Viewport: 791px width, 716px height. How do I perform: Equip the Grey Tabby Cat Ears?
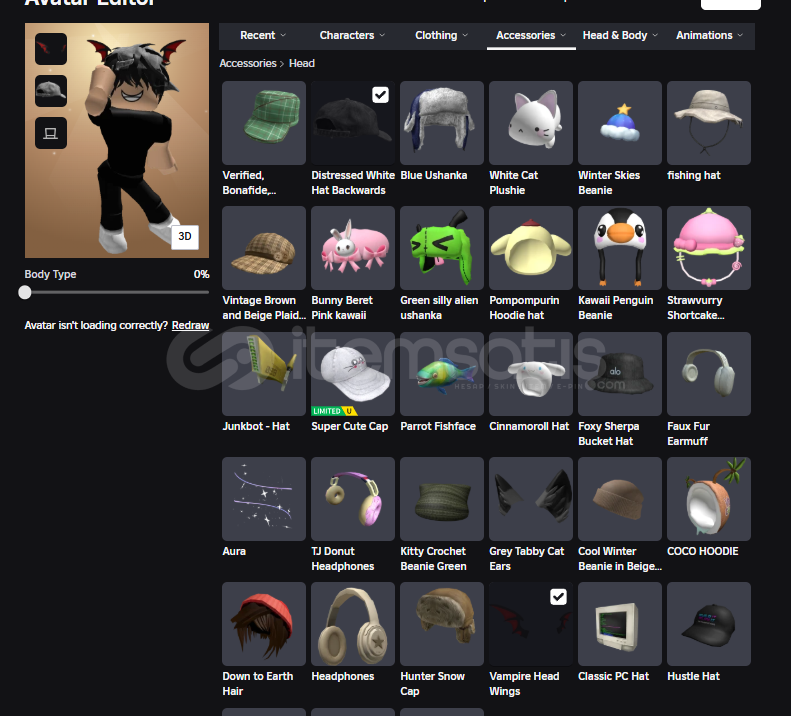coord(531,499)
